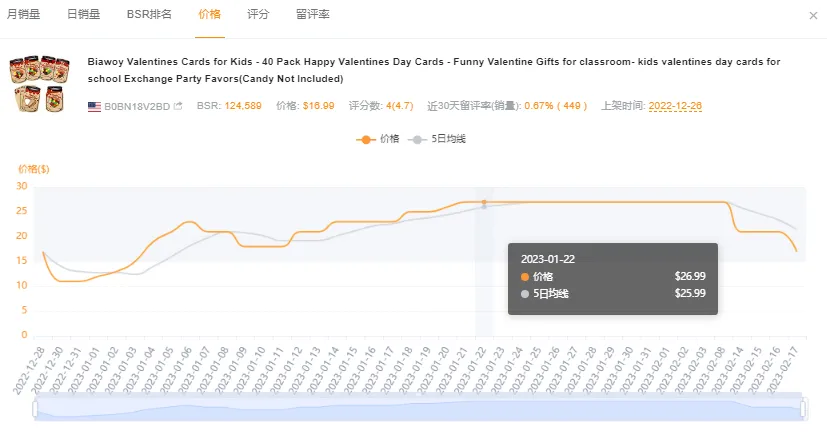Open the product thumbnail image

(x=40, y=83)
